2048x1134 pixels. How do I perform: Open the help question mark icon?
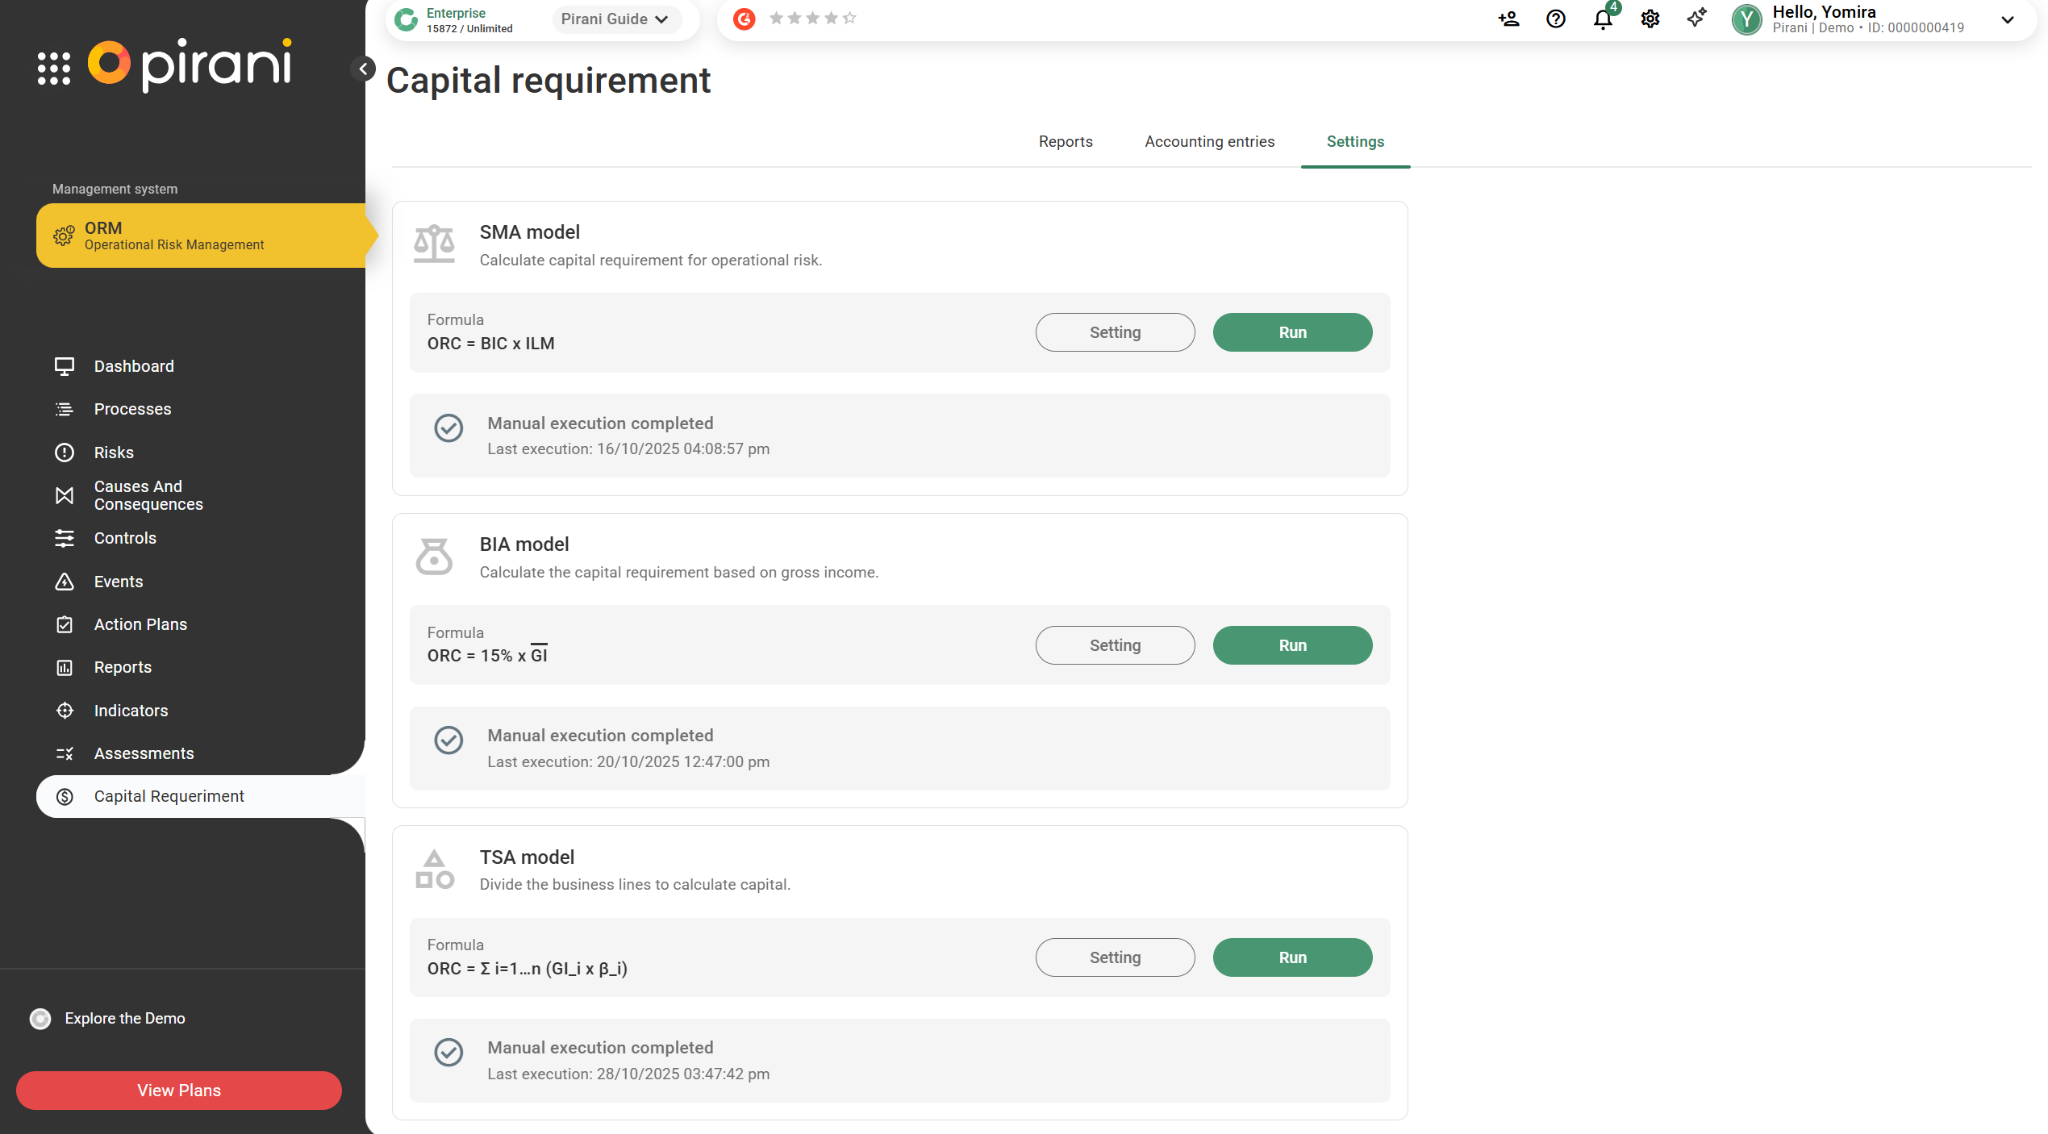click(1556, 19)
